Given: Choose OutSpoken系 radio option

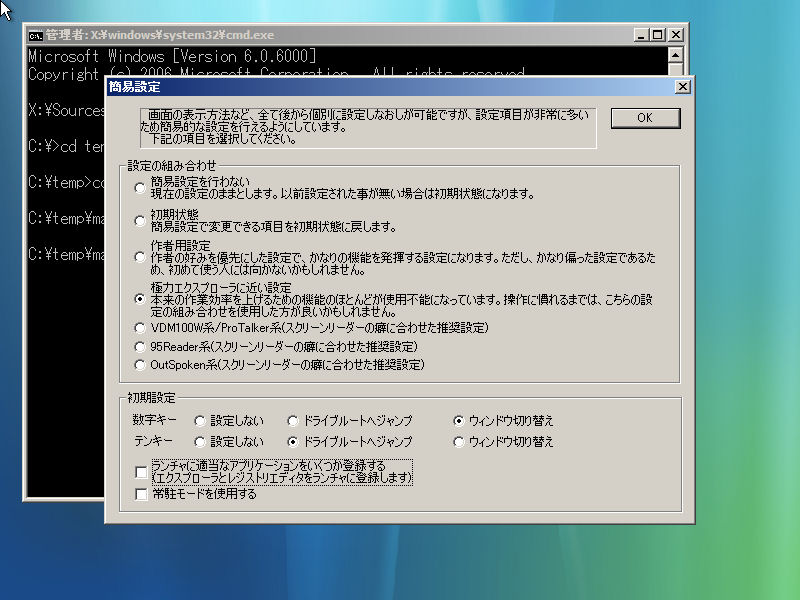Looking at the screenshot, I should pyautogui.click(x=140, y=365).
